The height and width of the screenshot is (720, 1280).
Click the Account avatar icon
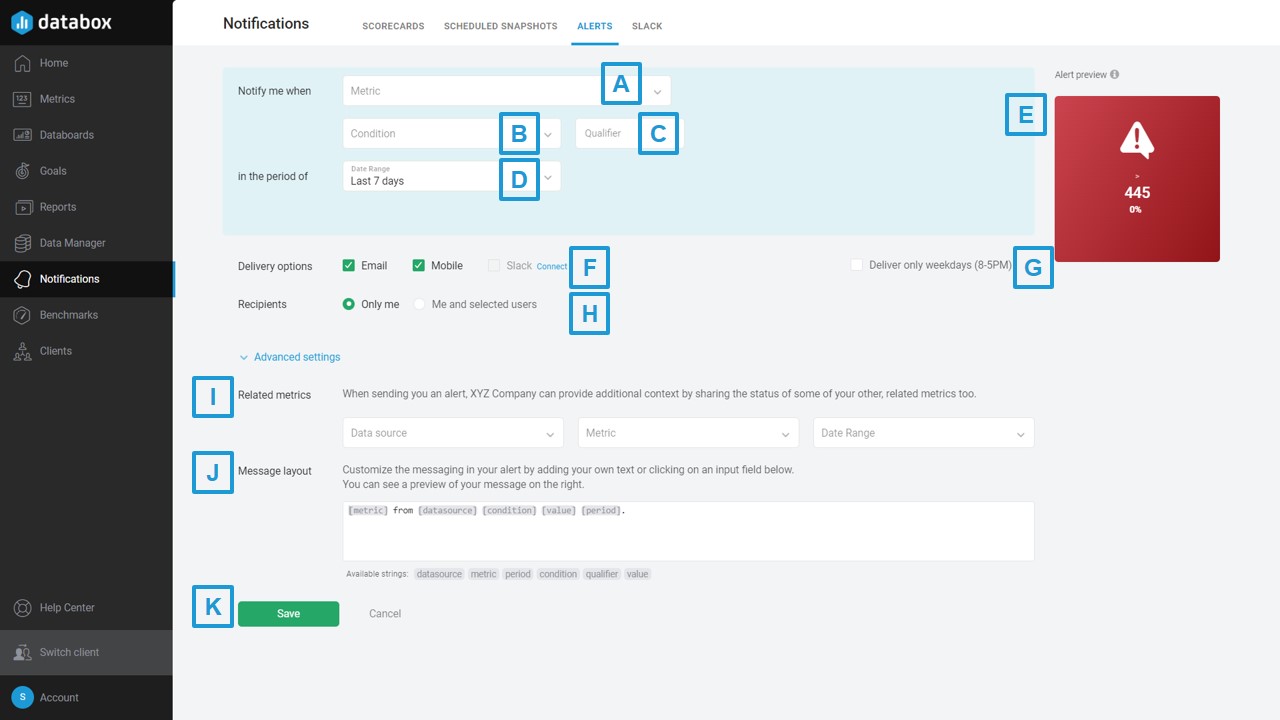22,697
